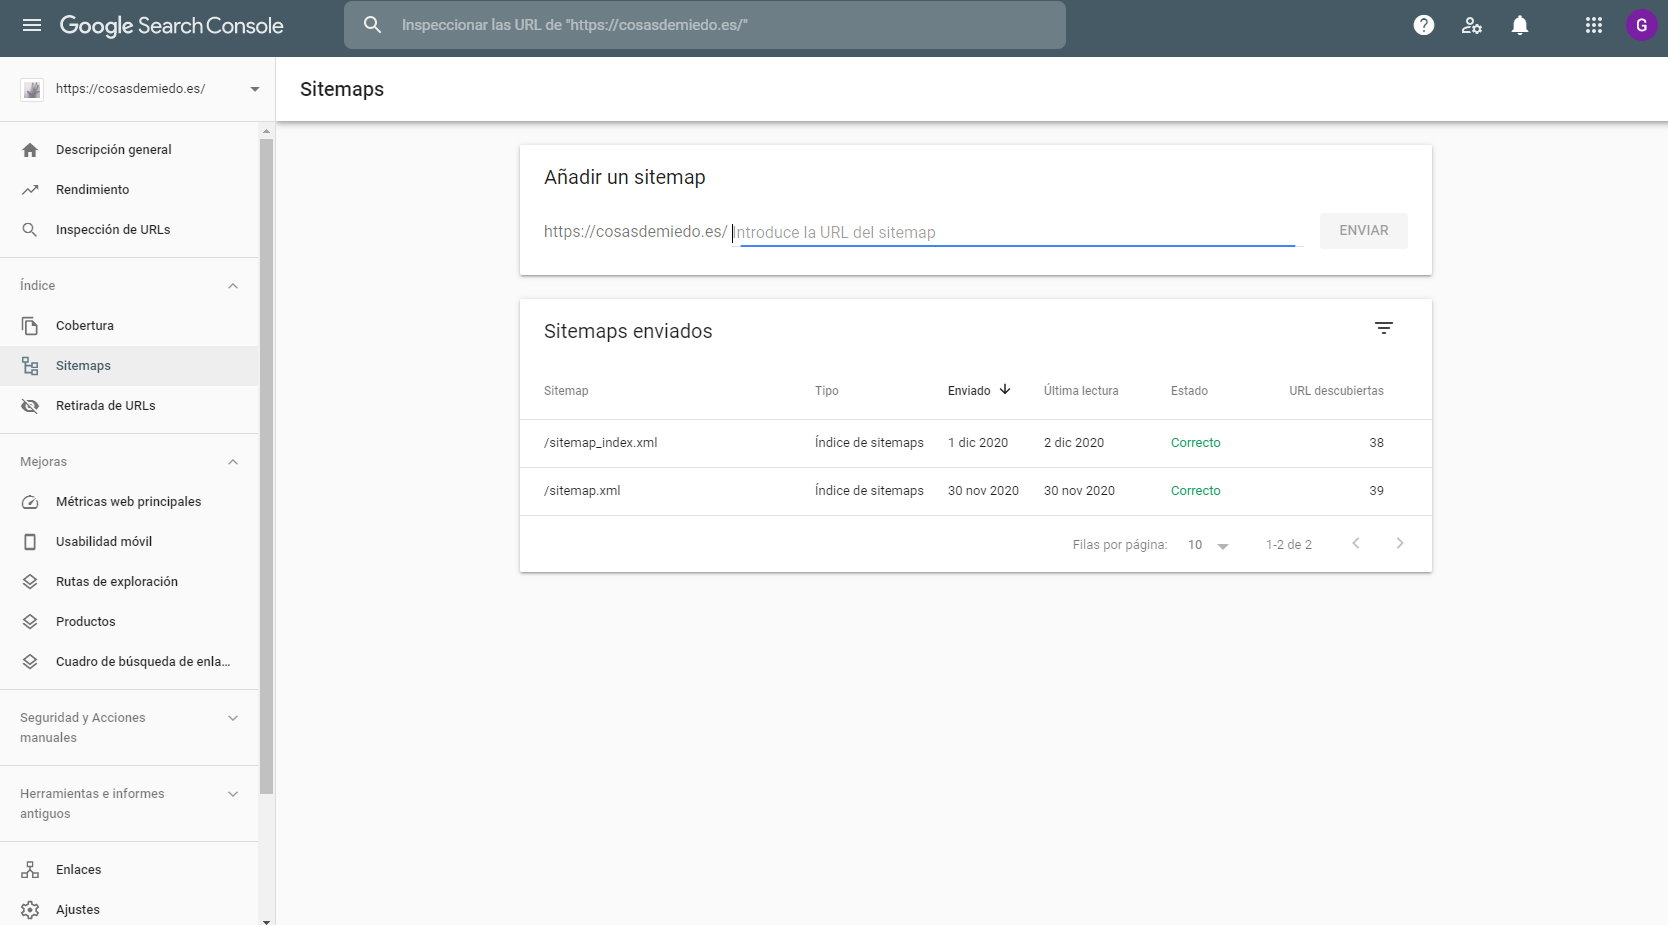Click the Cobertura pages icon

pos(30,326)
